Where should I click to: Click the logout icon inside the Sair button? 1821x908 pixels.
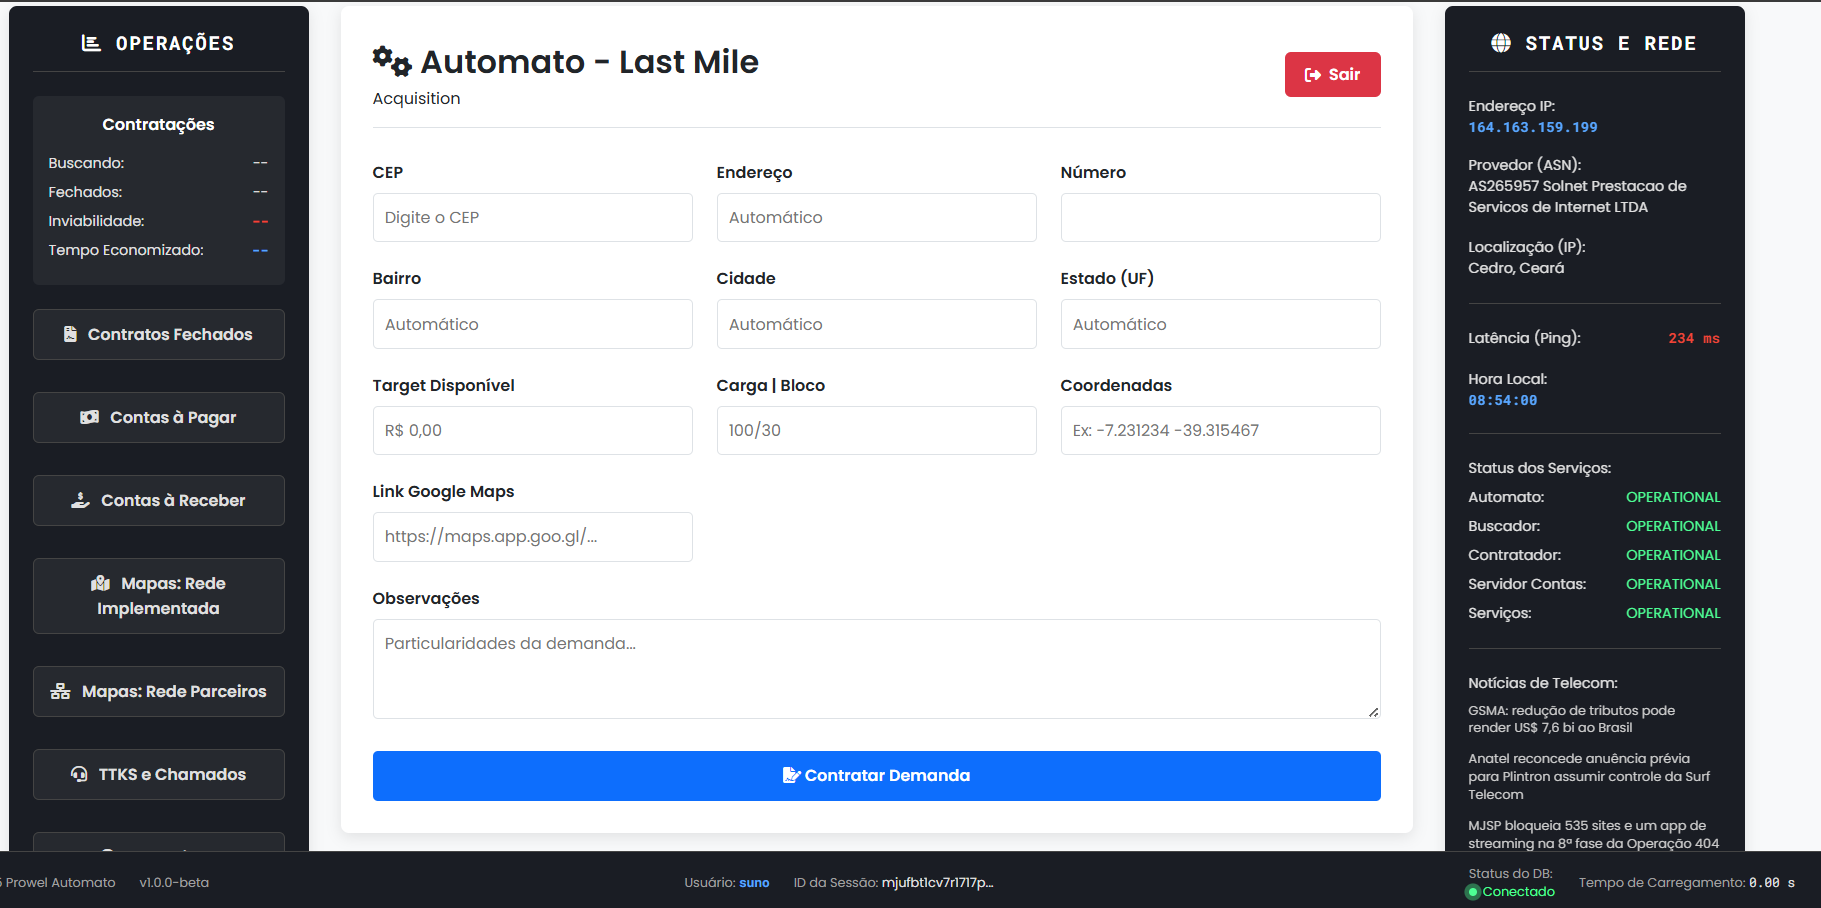click(1314, 74)
